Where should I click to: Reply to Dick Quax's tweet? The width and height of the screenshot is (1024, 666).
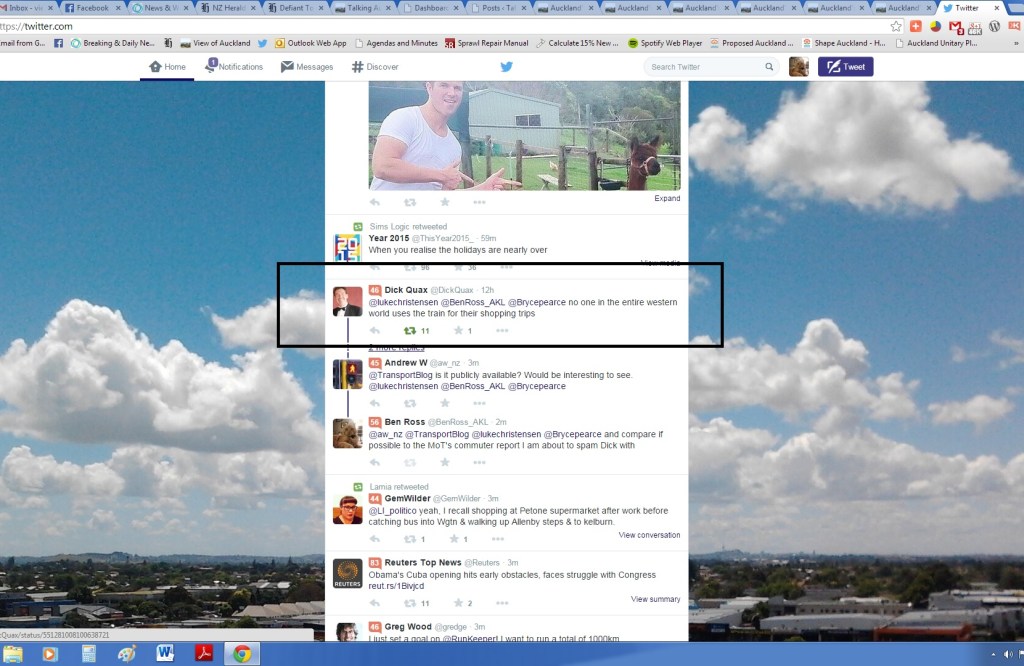[375, 330]
